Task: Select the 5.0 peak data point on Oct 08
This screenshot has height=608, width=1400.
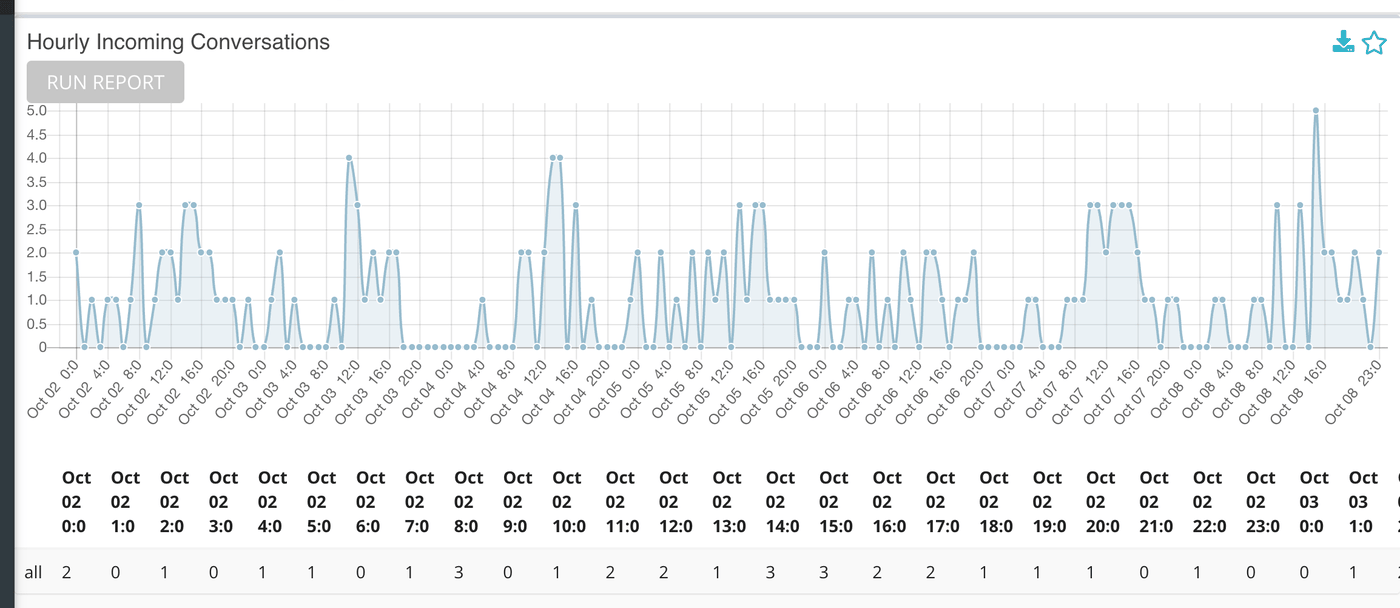Action: [x=1316, y=110]
